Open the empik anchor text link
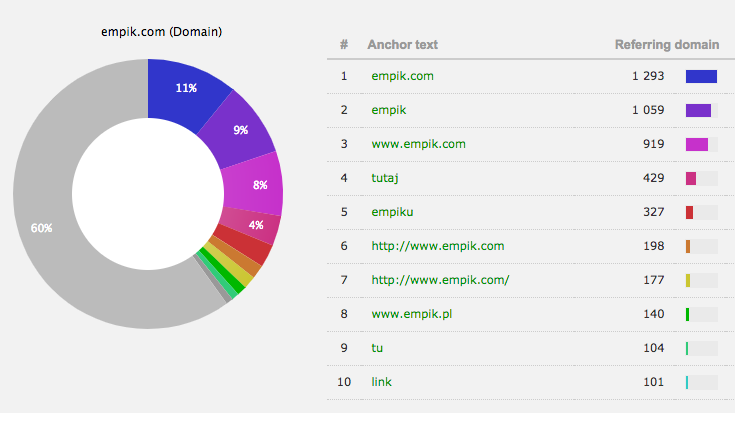The height and width of the screenshot is (426, 735). (389, 110)
